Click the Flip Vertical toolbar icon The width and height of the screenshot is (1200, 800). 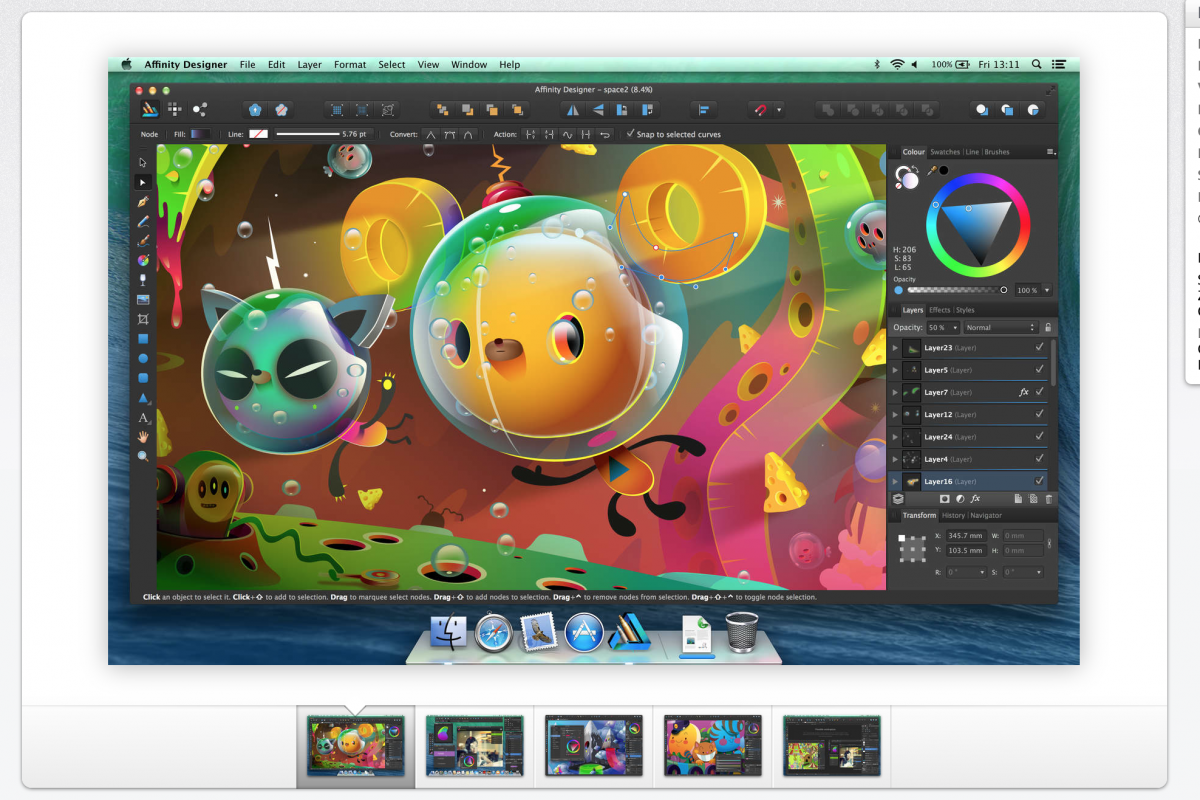pos(598,110)
